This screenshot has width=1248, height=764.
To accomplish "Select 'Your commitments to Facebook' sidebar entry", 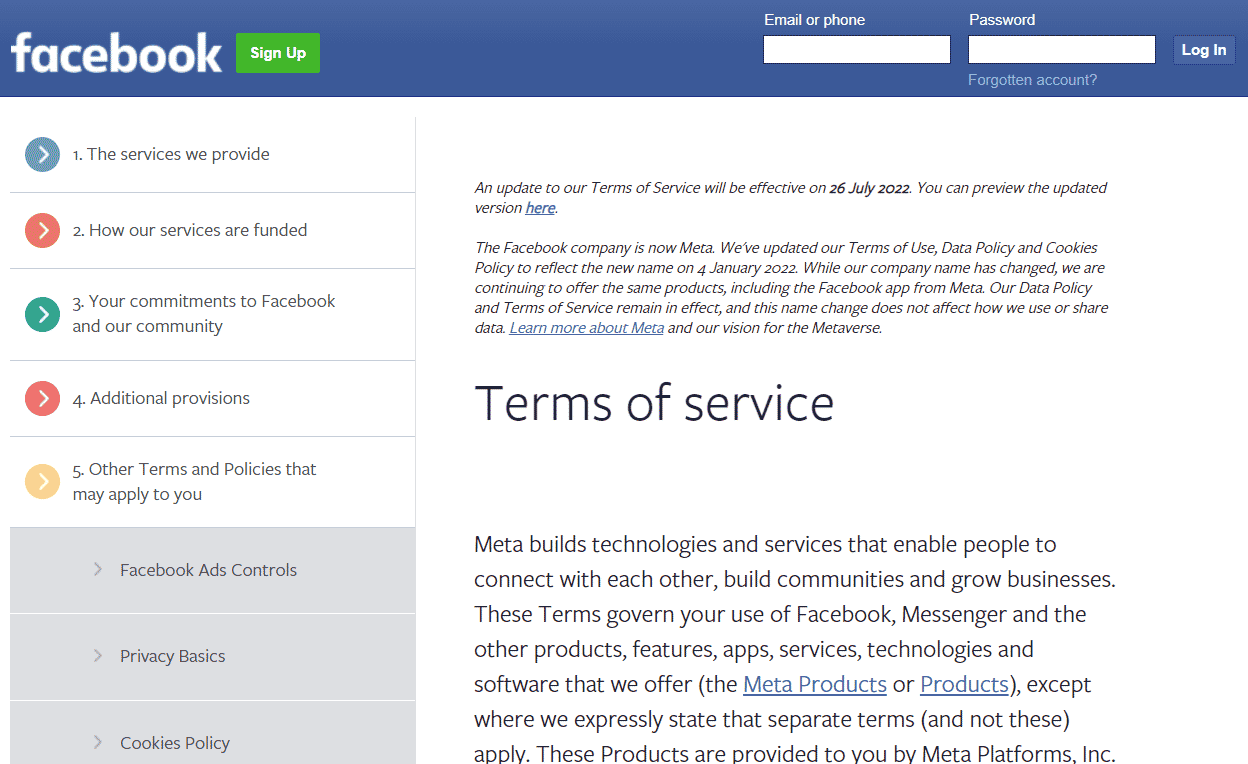I will 204,313.
